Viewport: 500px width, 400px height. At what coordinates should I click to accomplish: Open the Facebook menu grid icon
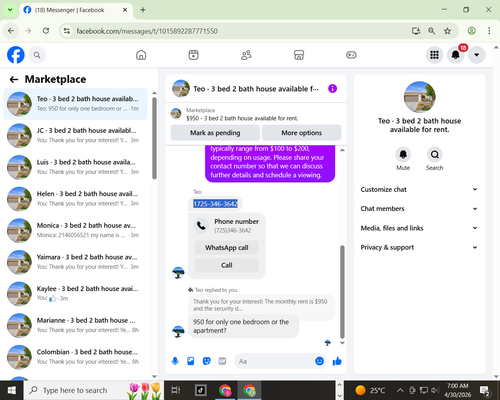point(434,55)
